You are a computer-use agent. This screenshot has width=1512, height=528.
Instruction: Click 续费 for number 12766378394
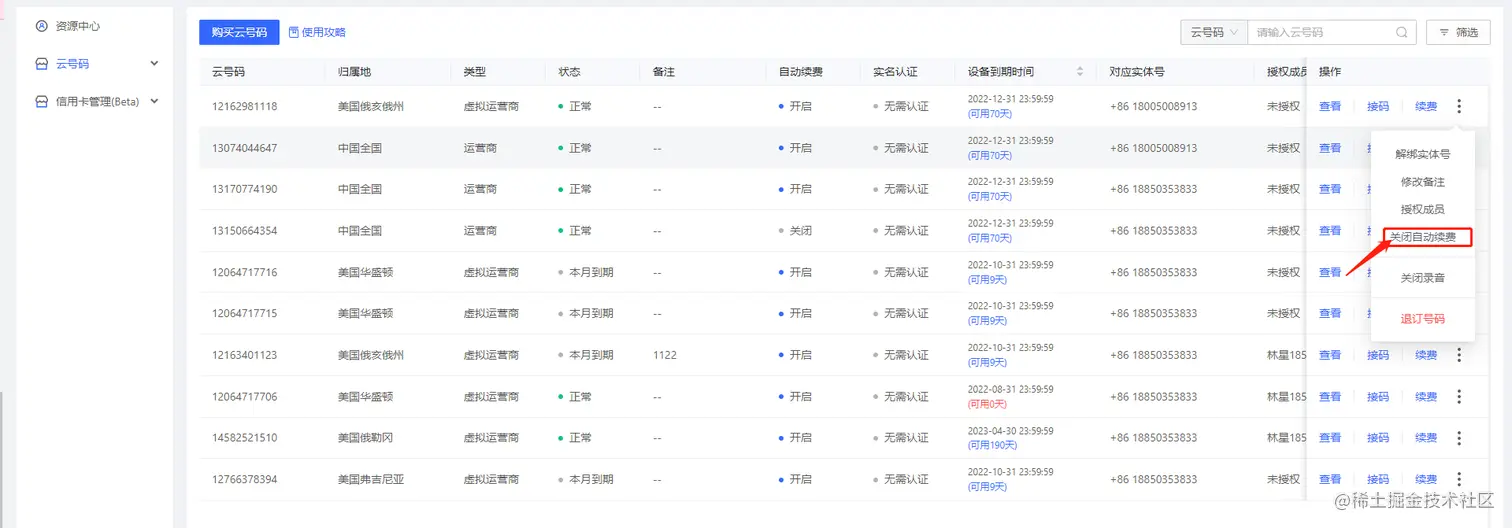pyautogui.click(x=1426, y=479)
